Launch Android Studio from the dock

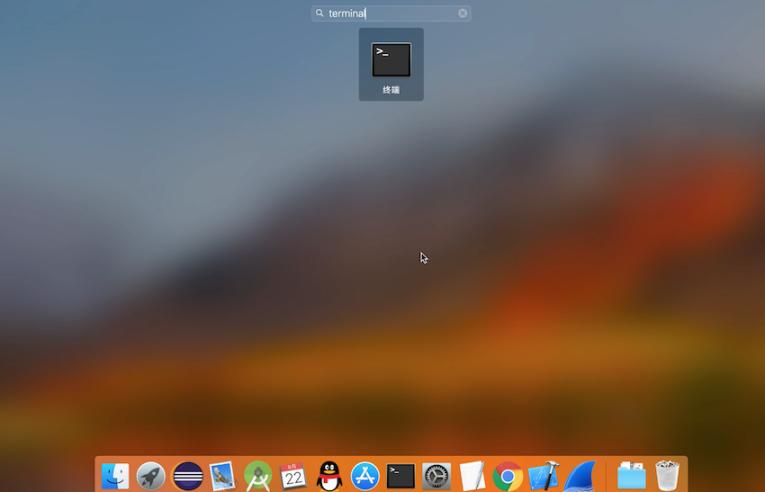[x=258, y=475]
